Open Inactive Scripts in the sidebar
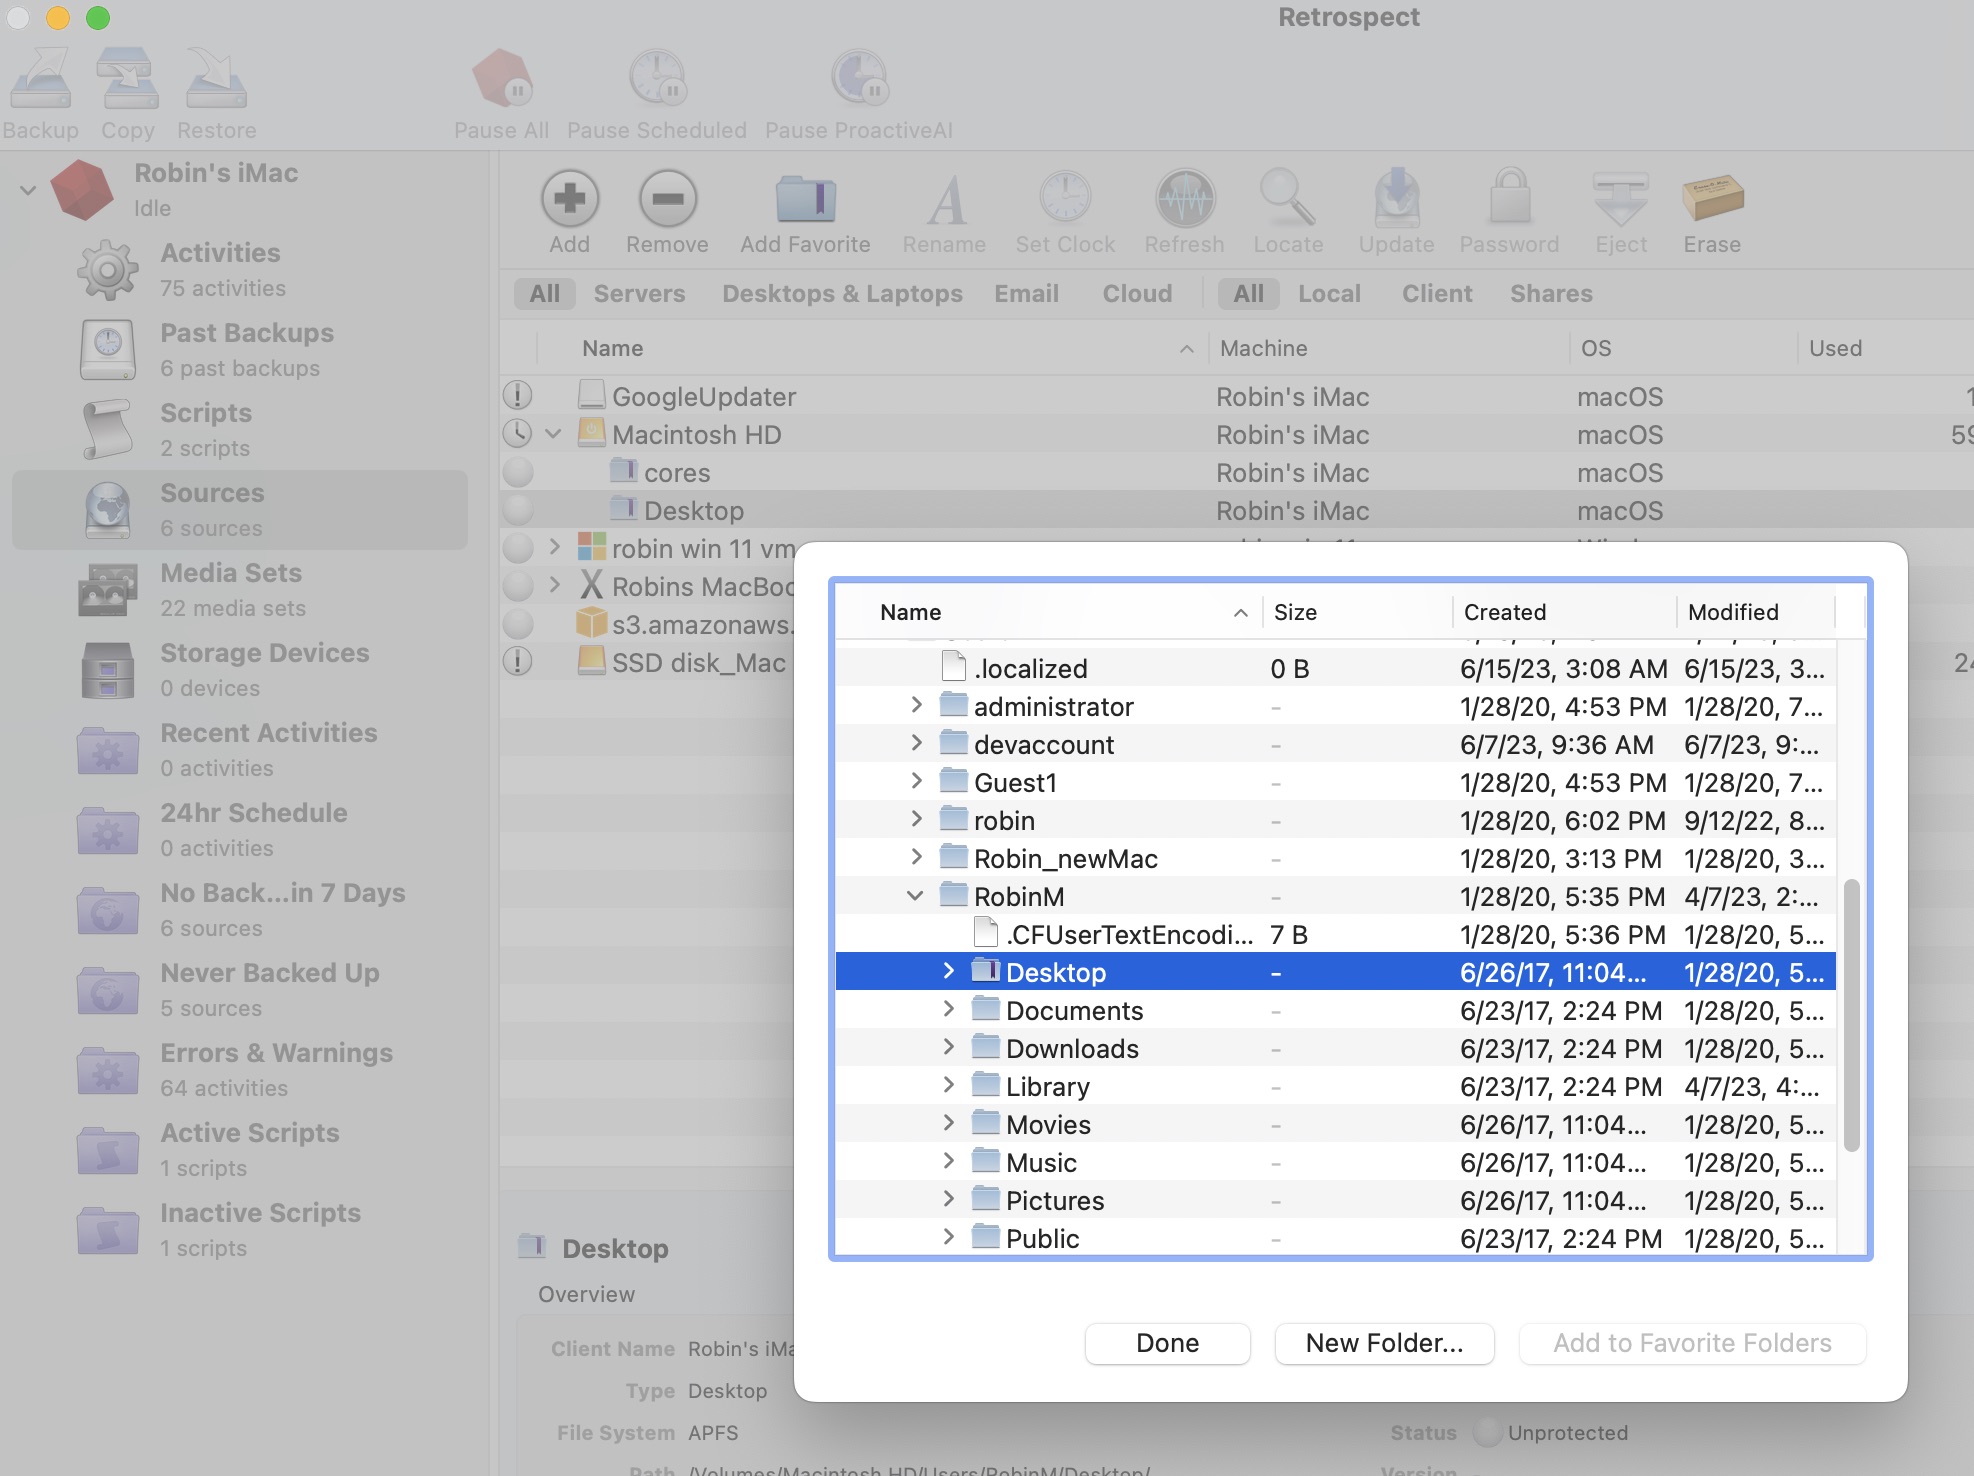This screenshot has width=1974, height=1476. point(240,1230)
